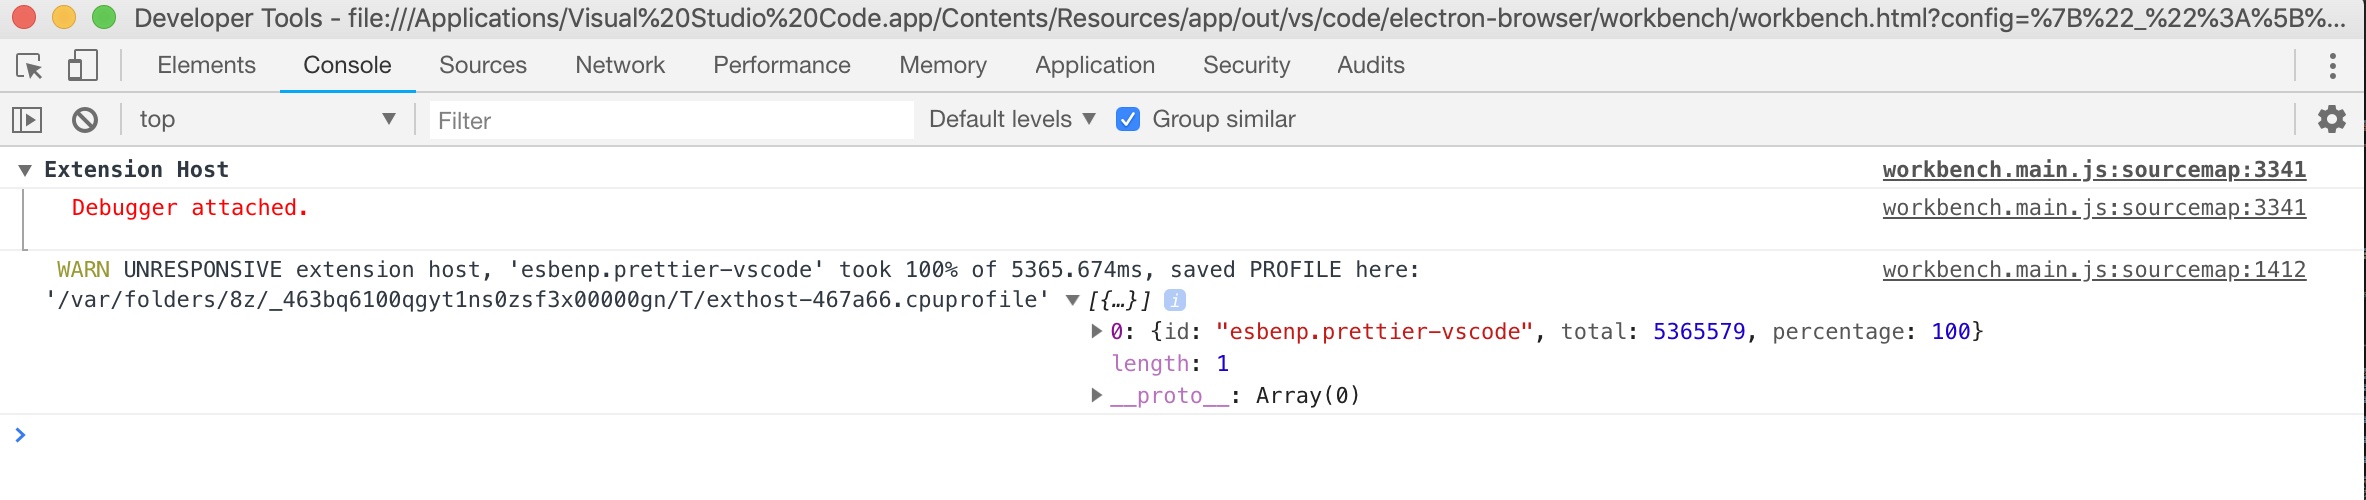Click the green macOS maximize button
This screenshot has height=500, width=2366.
point(104,18)
